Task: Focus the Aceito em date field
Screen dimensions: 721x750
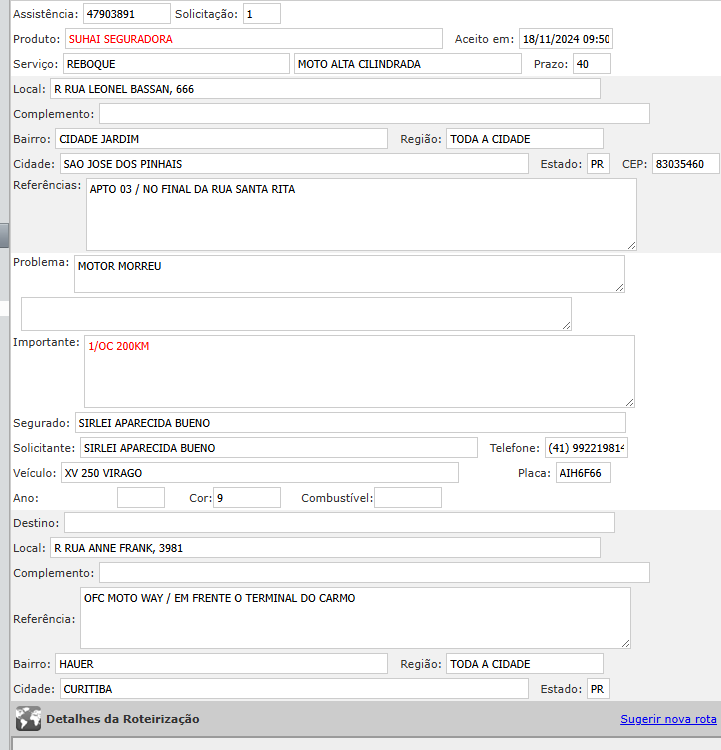Action: pyautogui.click(x=565, y=39)
